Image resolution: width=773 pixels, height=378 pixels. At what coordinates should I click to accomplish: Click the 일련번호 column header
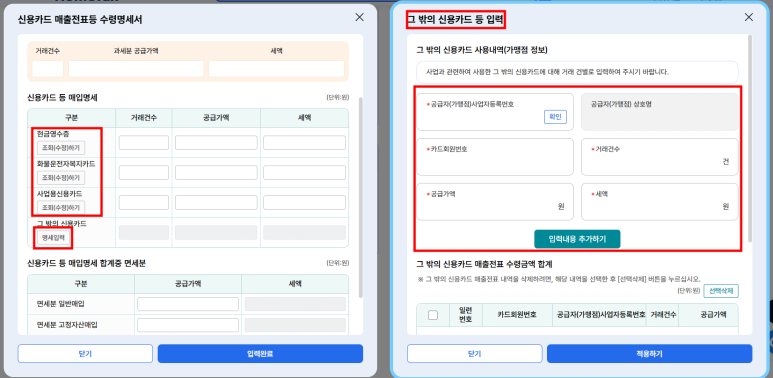click(466, 314)
